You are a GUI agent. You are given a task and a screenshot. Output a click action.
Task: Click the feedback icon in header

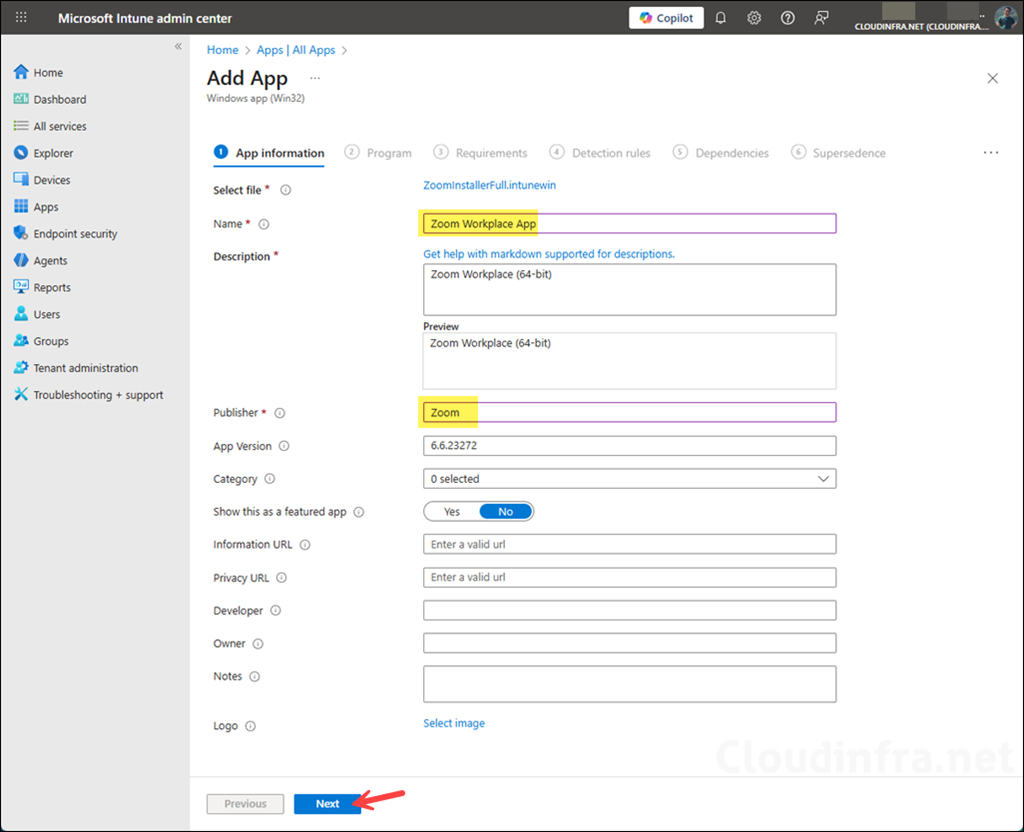coord(821,18)
